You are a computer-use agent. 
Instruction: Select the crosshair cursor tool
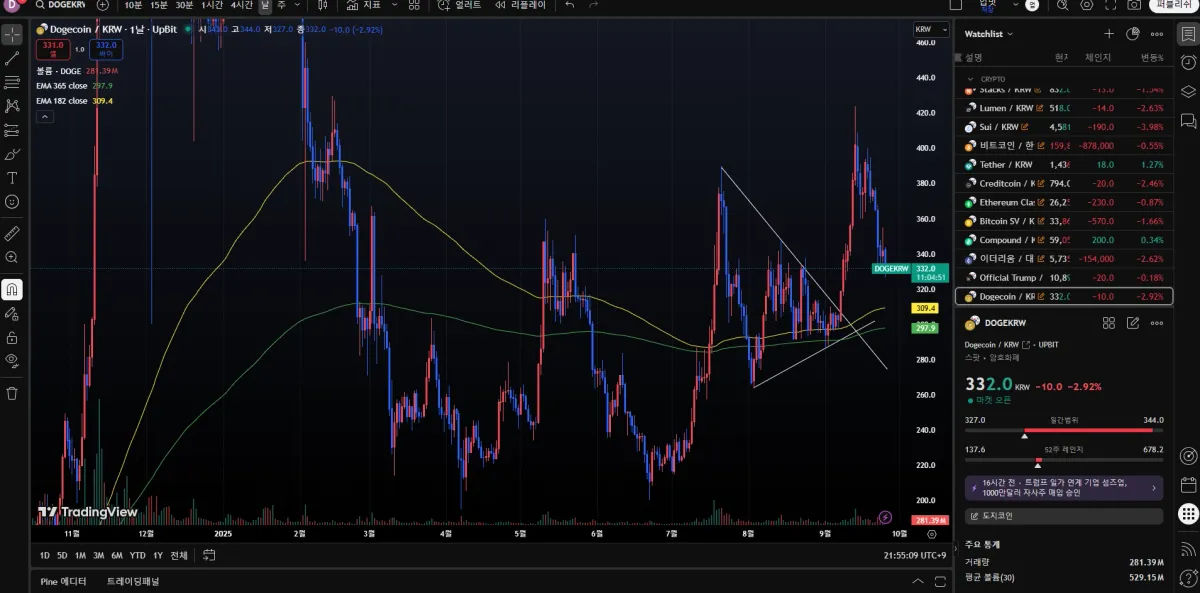(12, 35)
